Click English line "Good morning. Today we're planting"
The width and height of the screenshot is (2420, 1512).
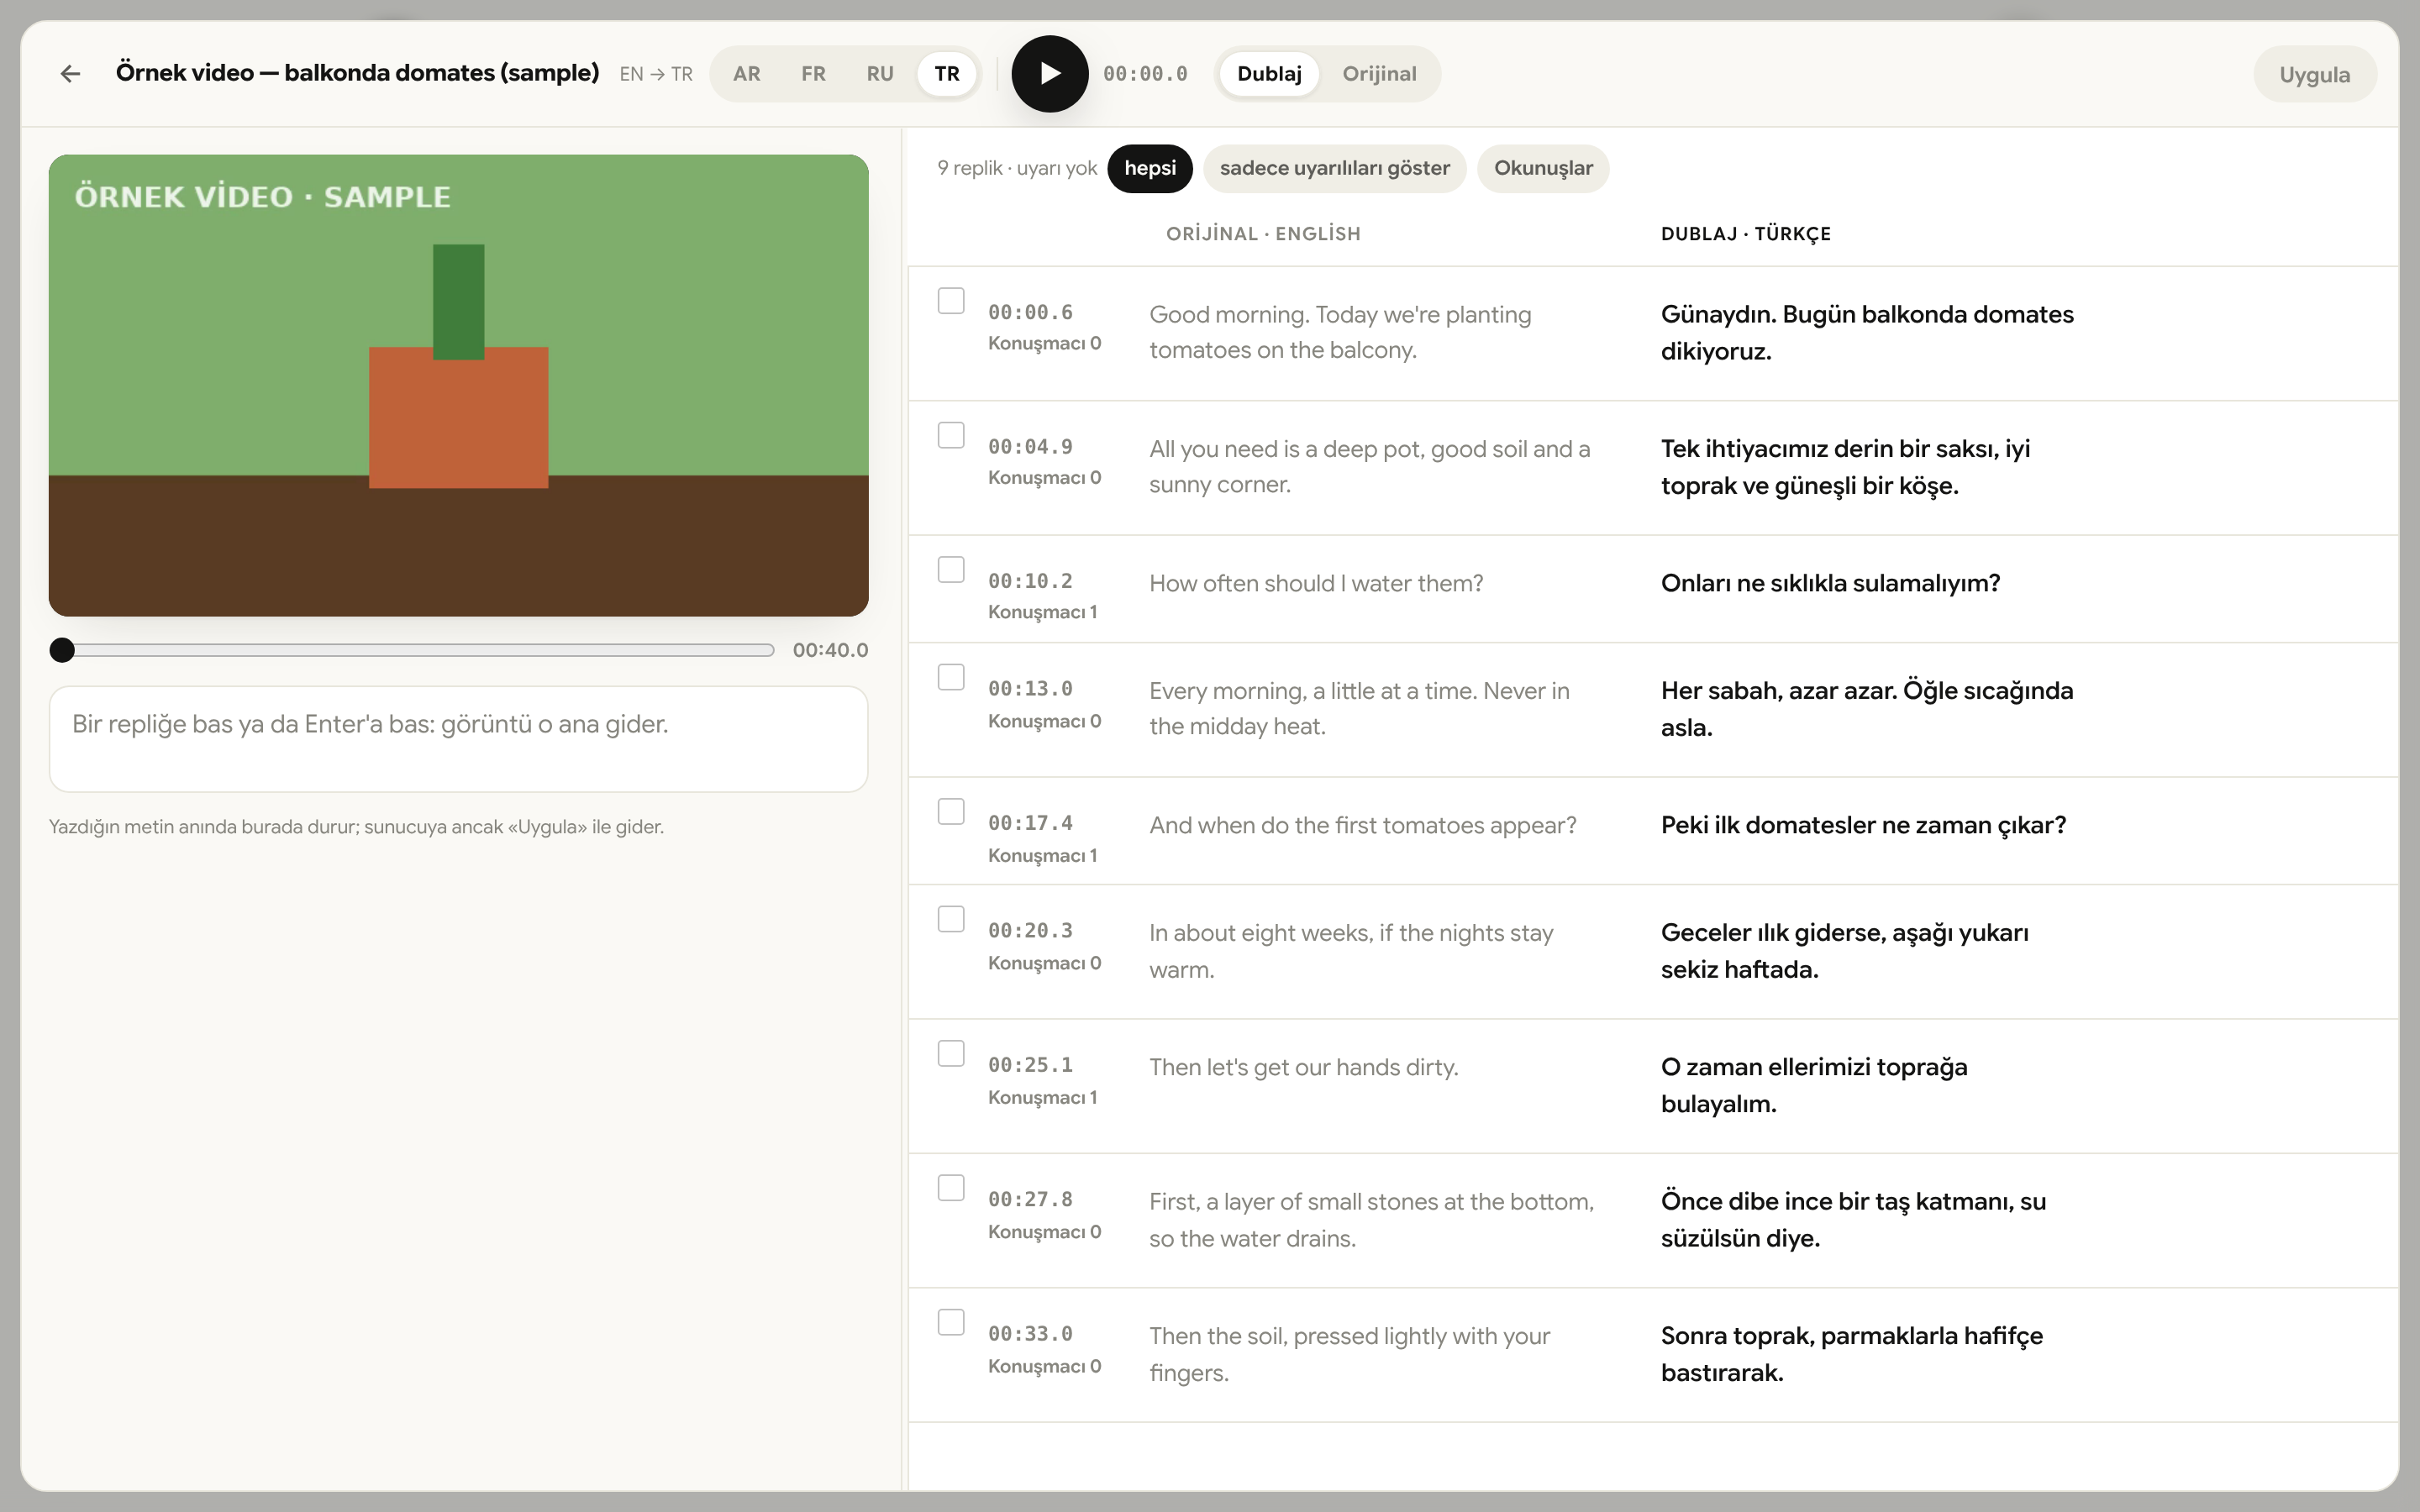pyautogui.click(x=1340, y=333)
